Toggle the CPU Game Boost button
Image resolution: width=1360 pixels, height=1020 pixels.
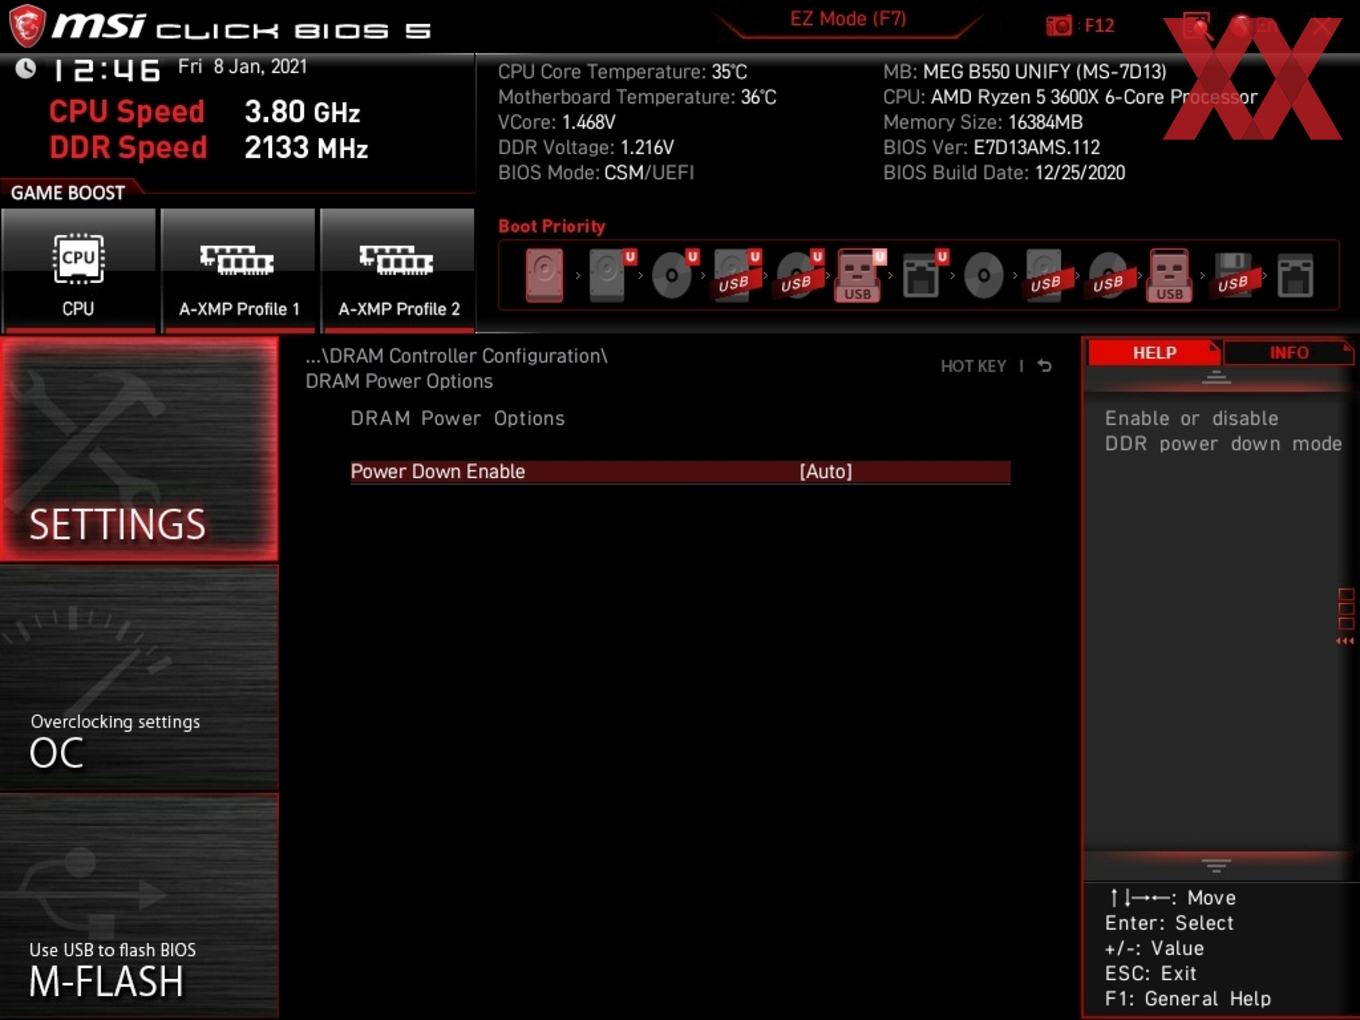[78, 270]
